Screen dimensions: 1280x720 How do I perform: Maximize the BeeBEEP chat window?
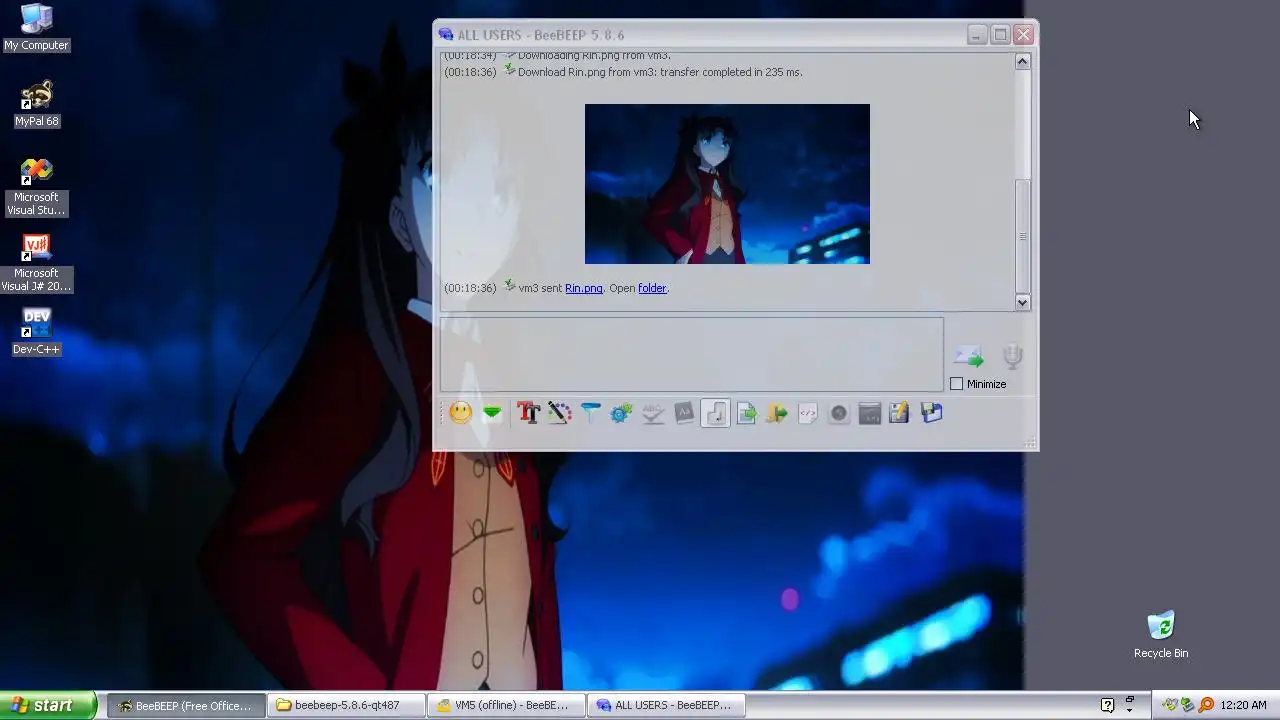1000,35
